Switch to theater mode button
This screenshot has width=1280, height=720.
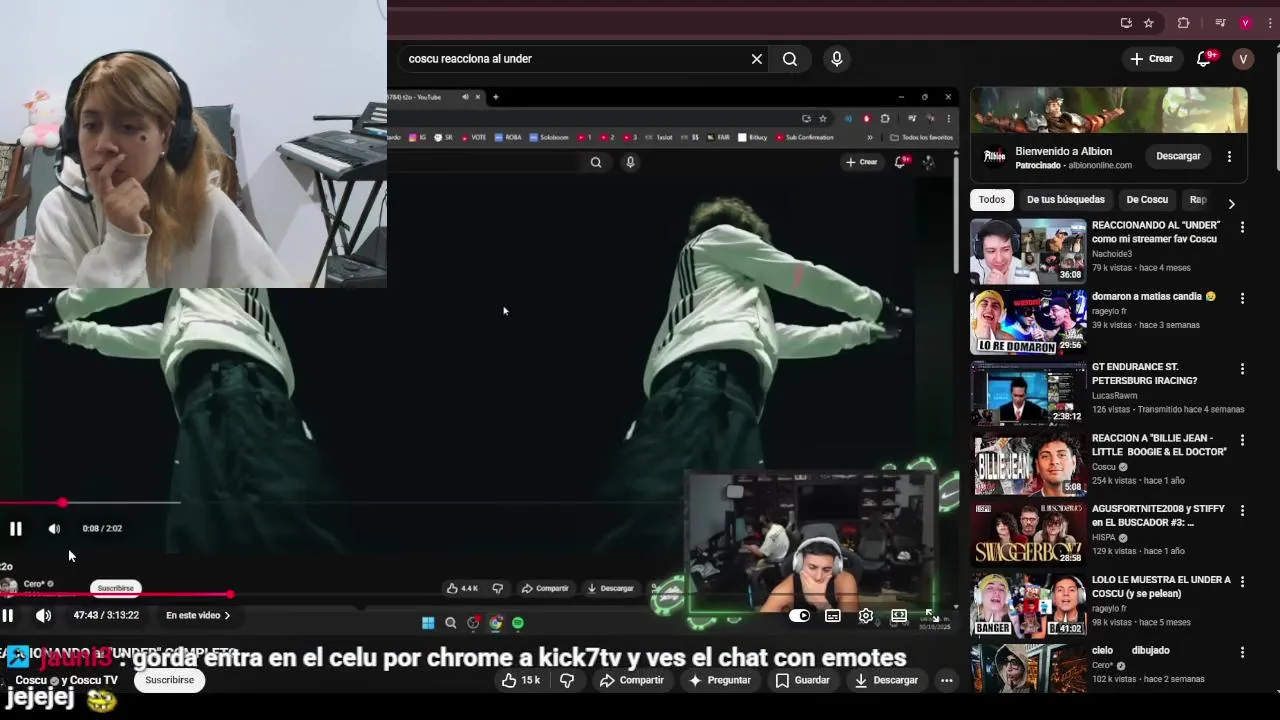(x=899, y=616)
